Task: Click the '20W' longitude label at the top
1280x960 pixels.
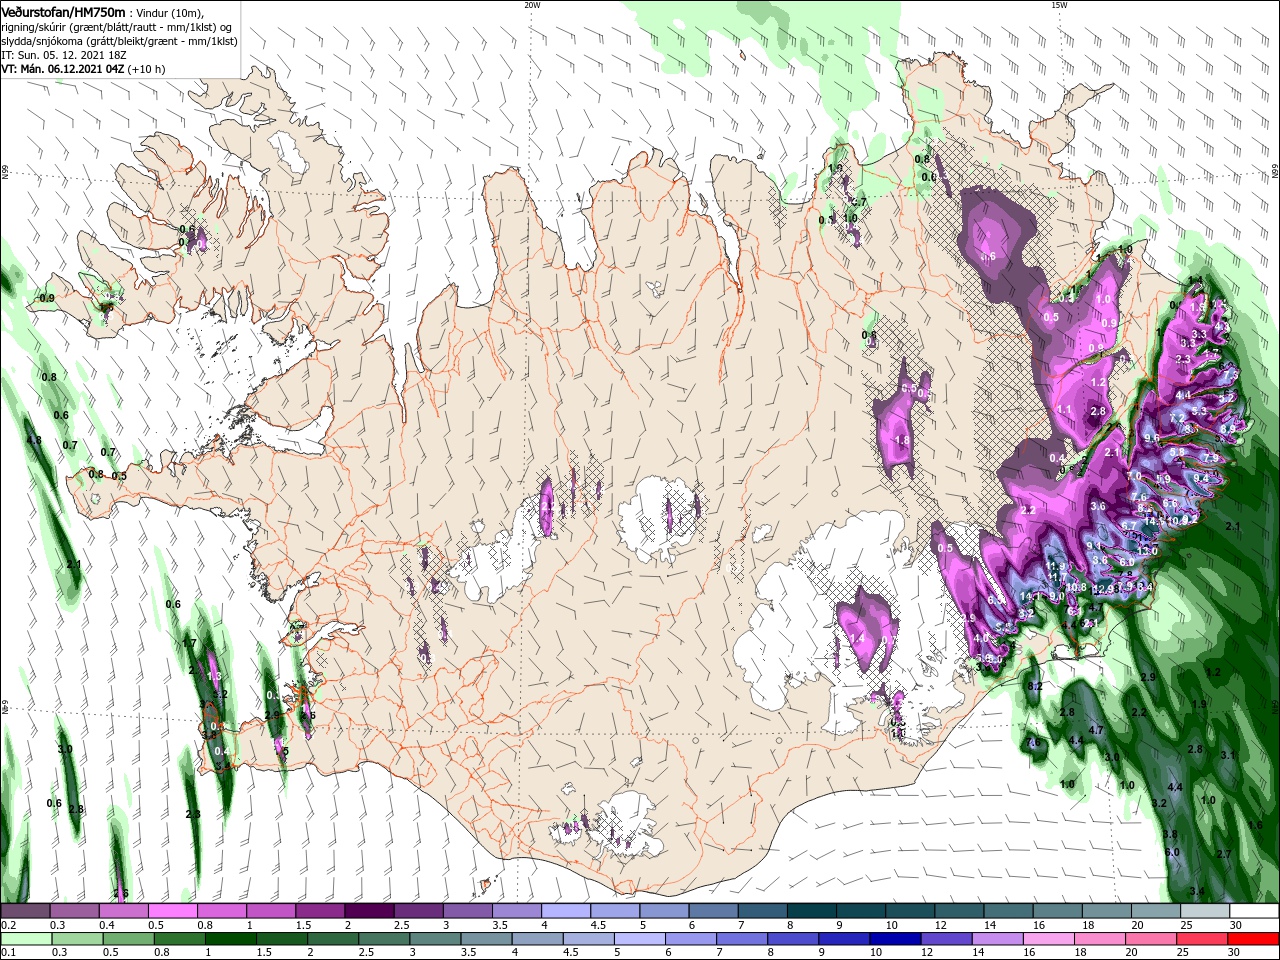Action: point(532,5)
